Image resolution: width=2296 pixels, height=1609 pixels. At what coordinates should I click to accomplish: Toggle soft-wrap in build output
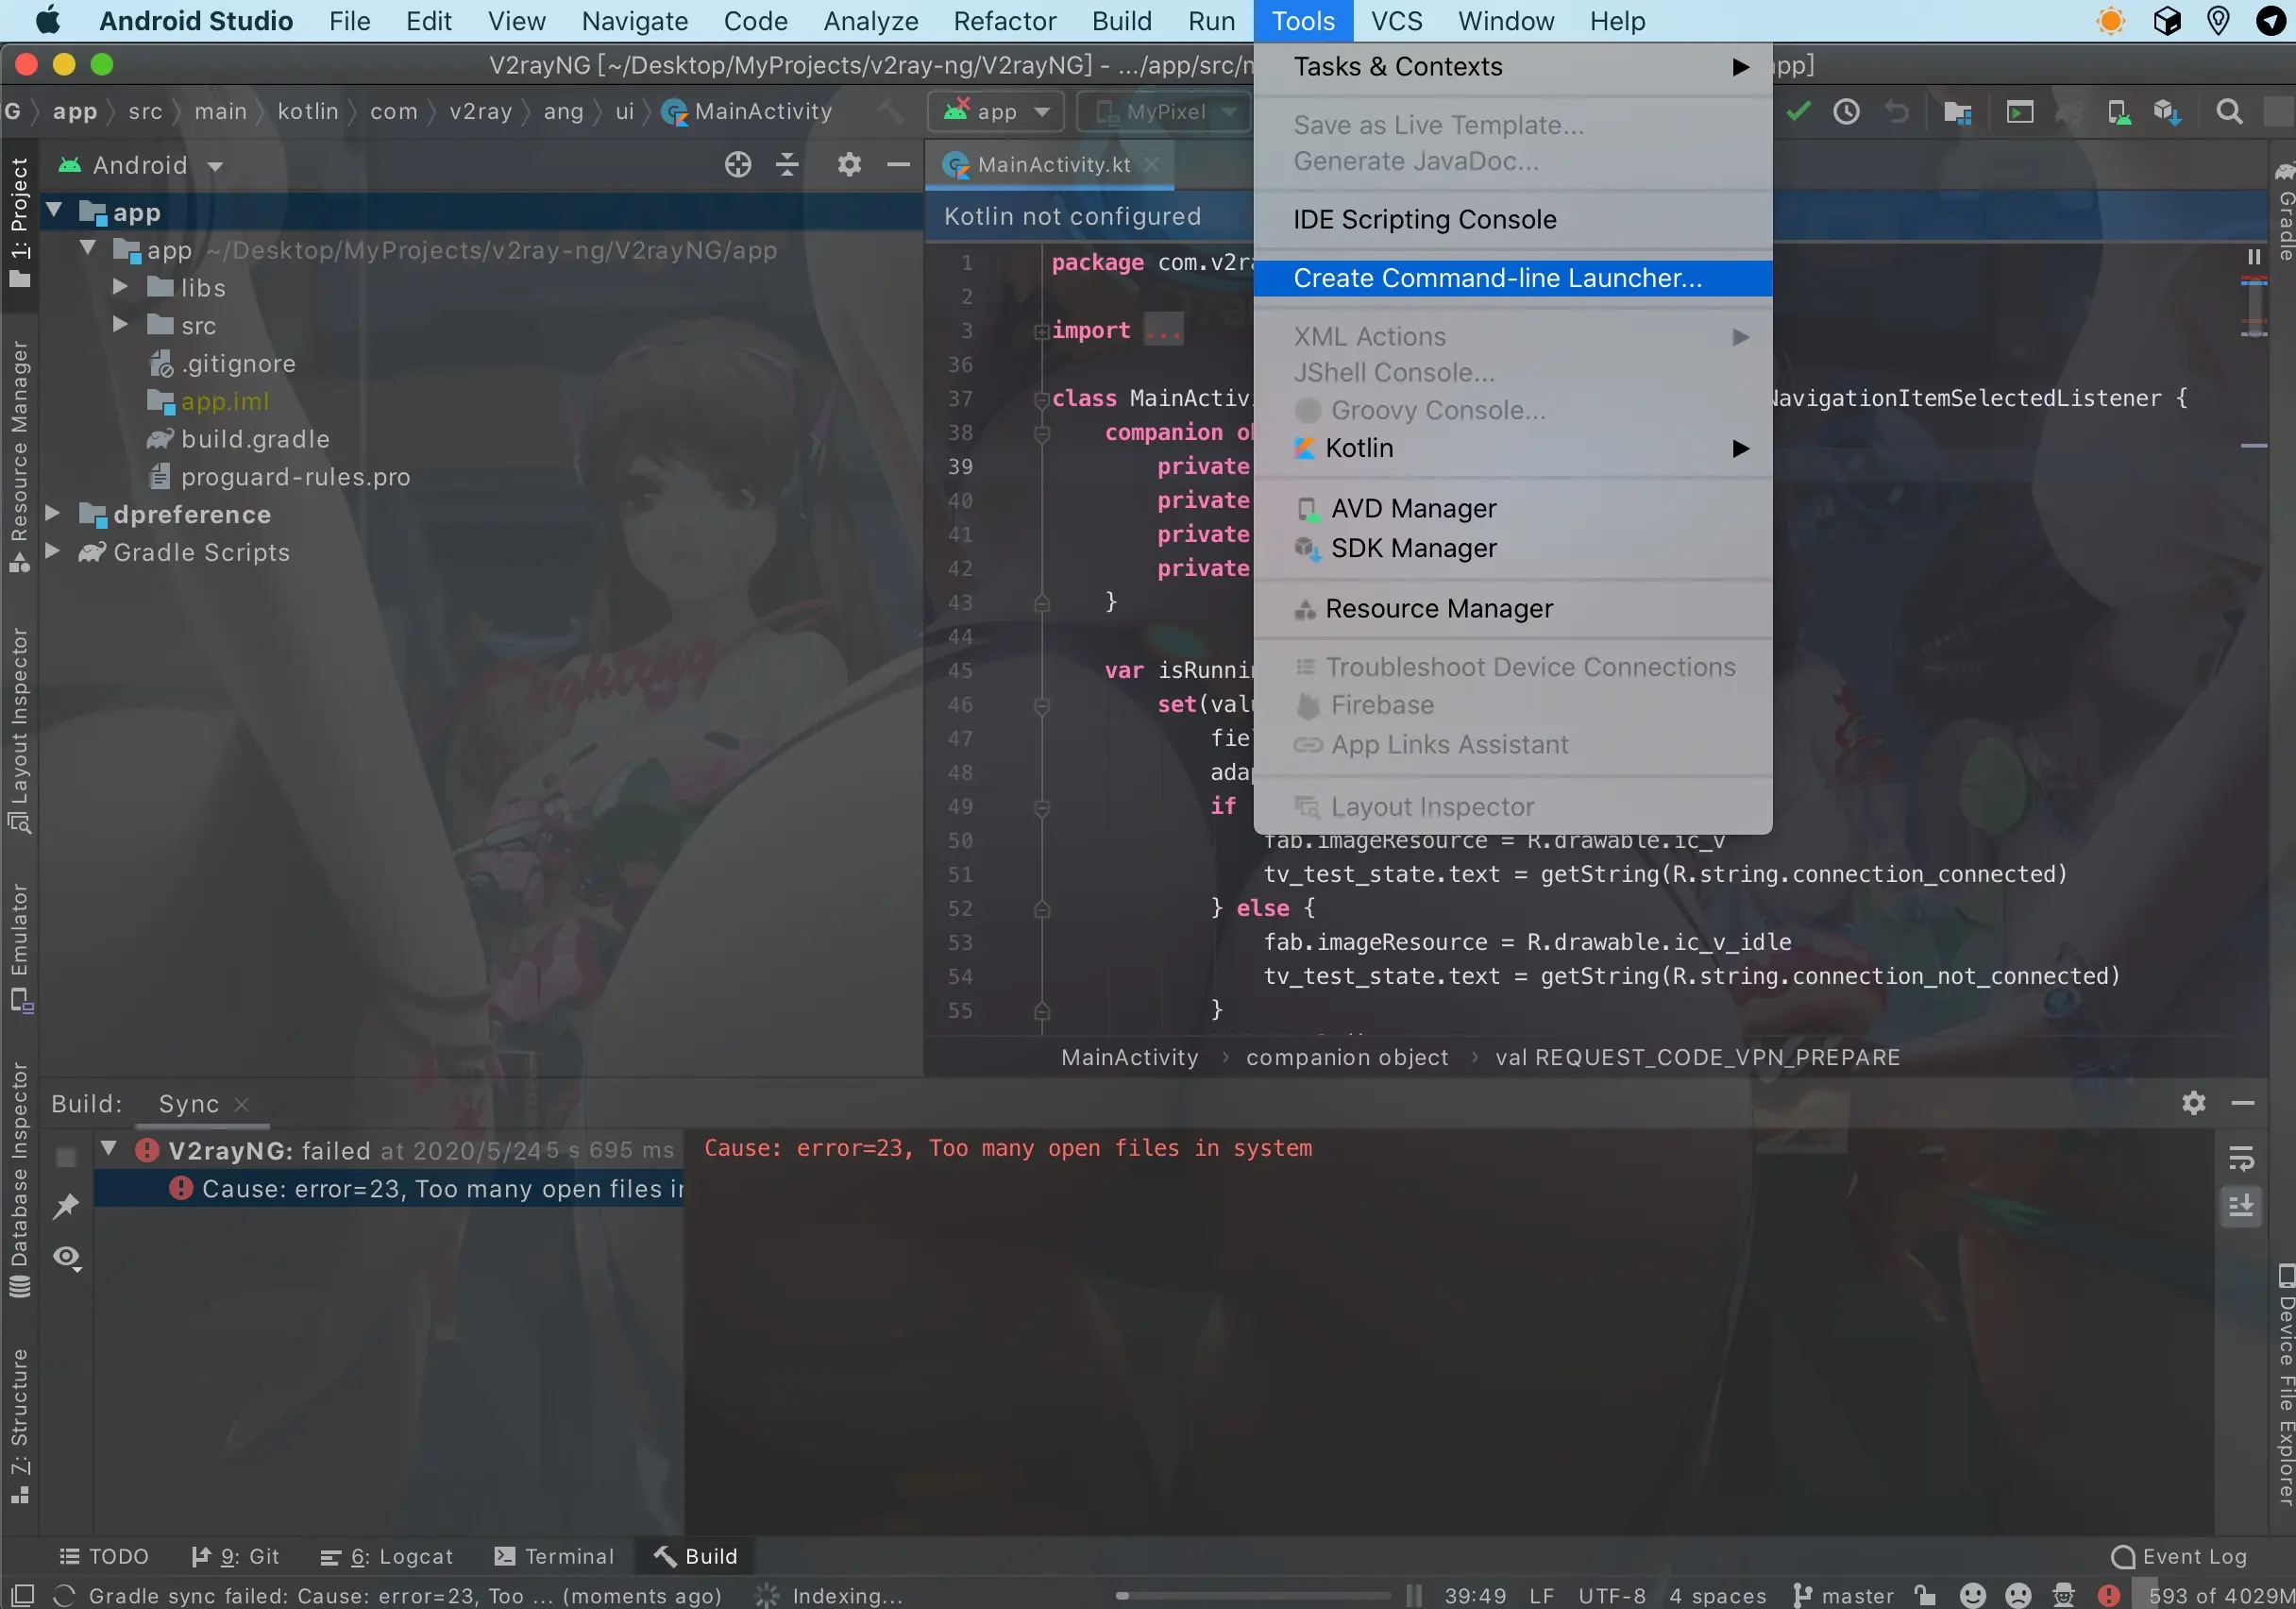(x=2241, y=1158)
